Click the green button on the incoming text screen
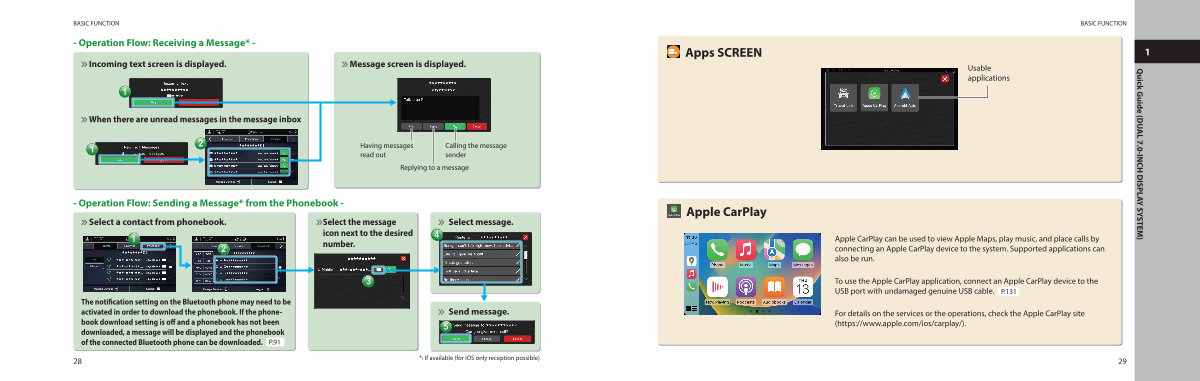1200x381 pixels. (x=154, y=101)
